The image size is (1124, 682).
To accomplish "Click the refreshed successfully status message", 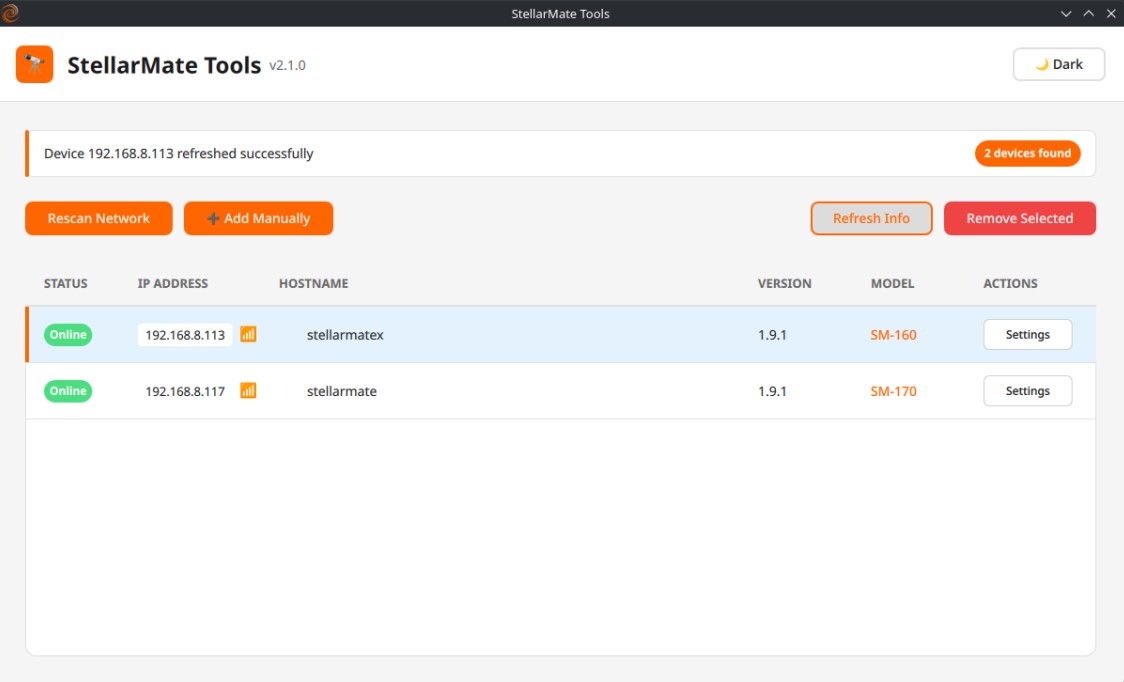I will click(x=178, y=153).
